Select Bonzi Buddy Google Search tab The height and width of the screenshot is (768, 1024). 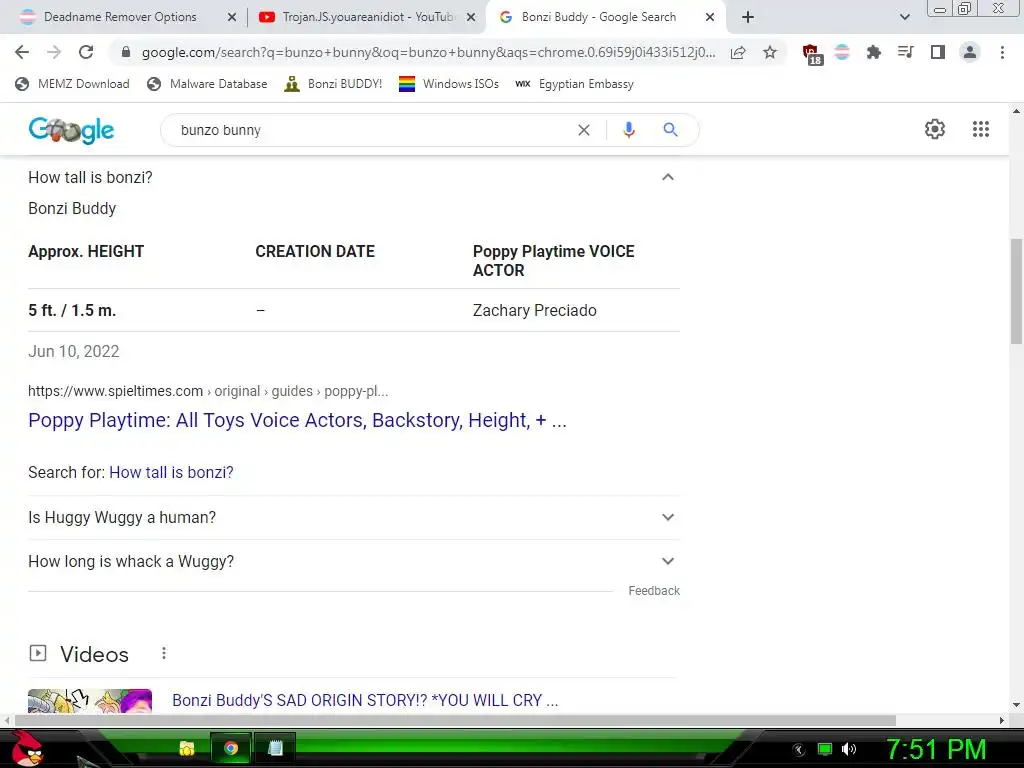pyautogui.click(x=599, y=17)
